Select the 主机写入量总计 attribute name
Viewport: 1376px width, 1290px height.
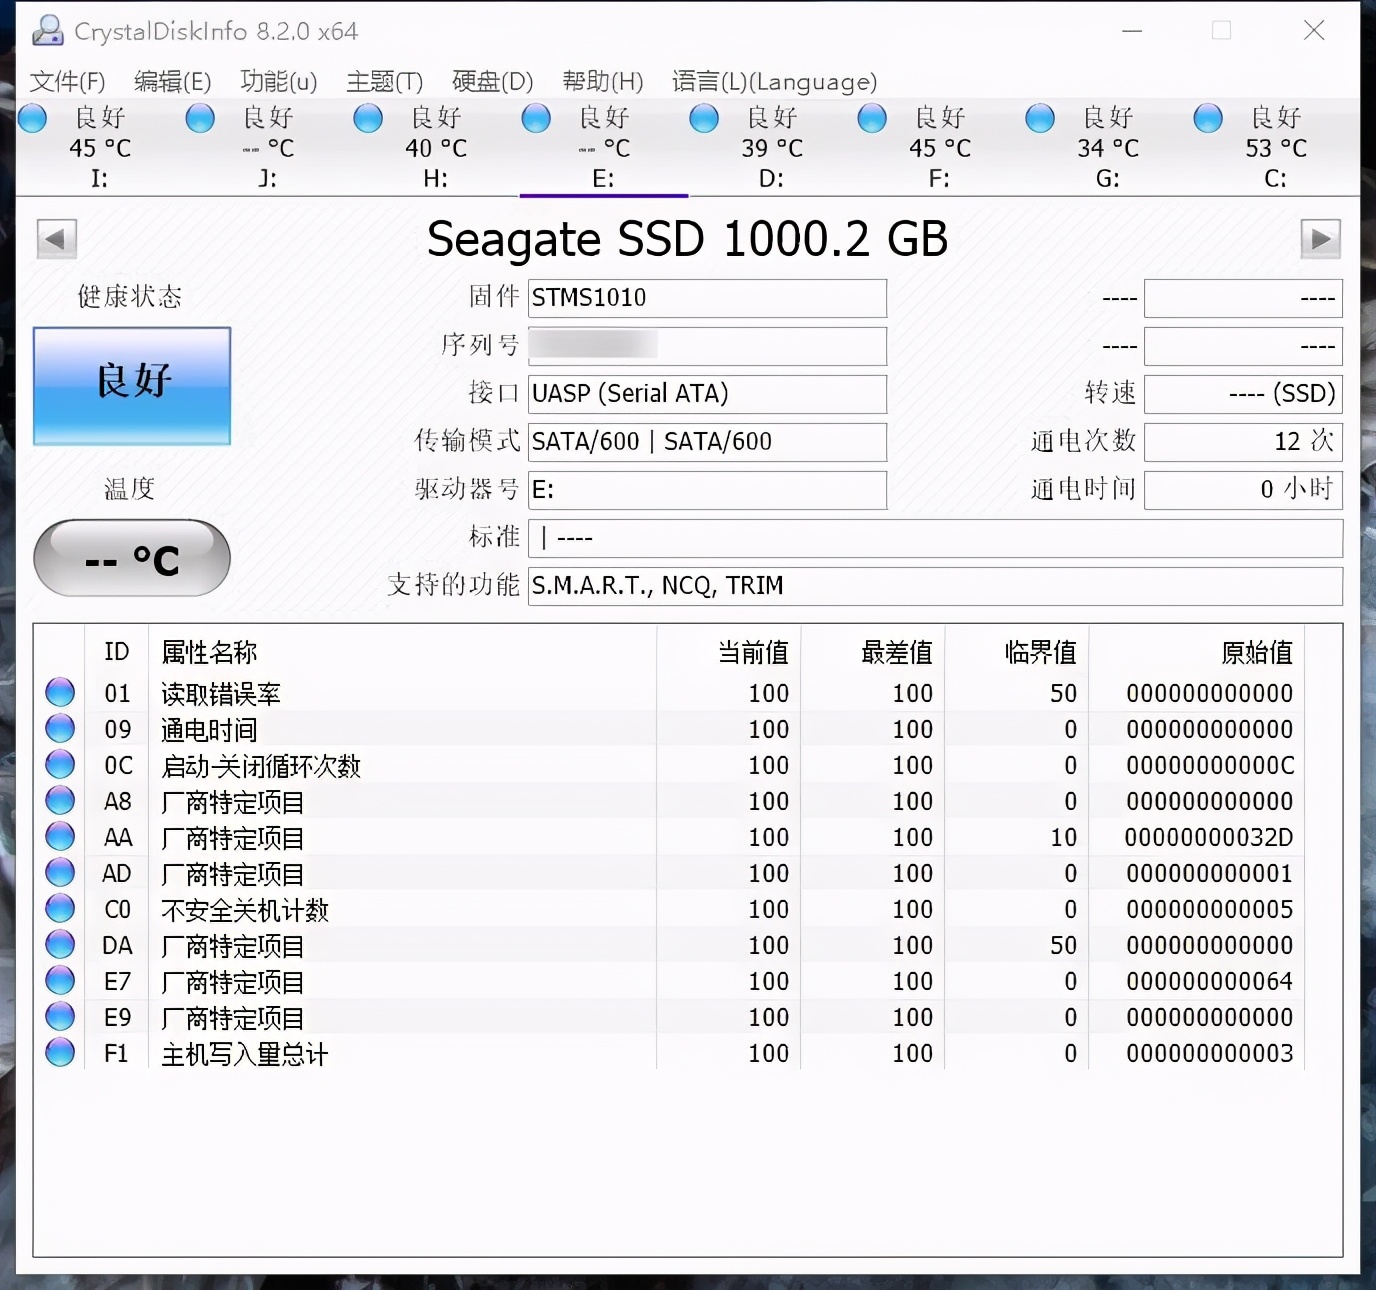245,1053
